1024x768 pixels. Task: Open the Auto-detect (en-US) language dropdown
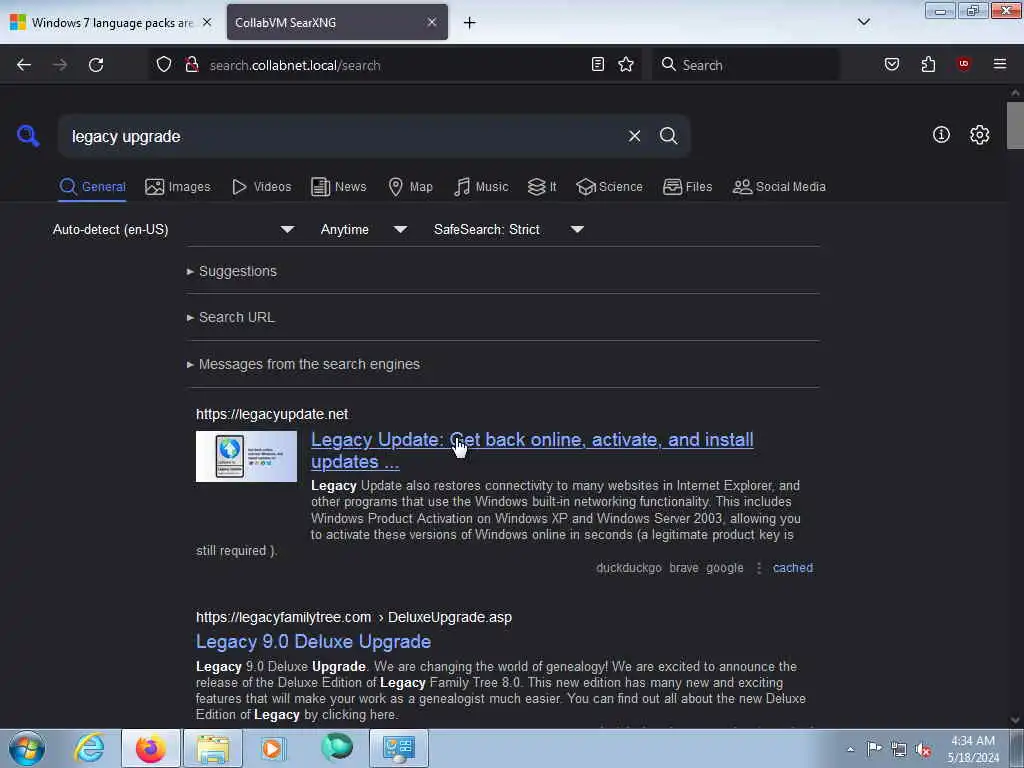click(x=173, y=229)
